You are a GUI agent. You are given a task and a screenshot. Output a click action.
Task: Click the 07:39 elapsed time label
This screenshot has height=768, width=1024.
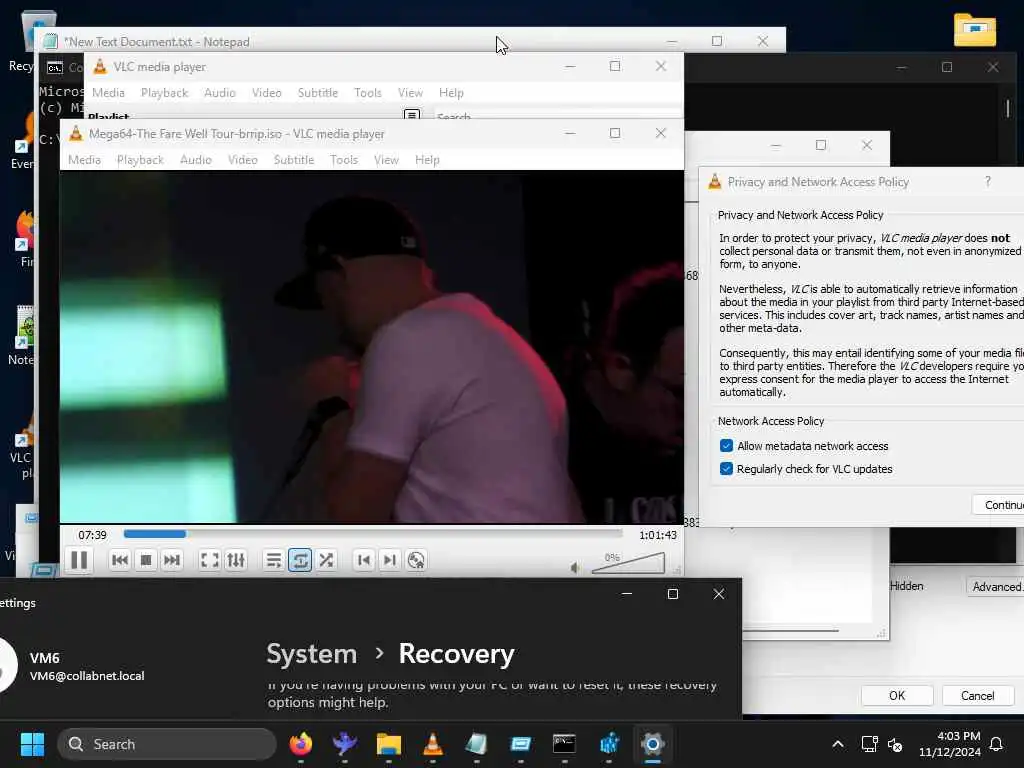point(92,535)
